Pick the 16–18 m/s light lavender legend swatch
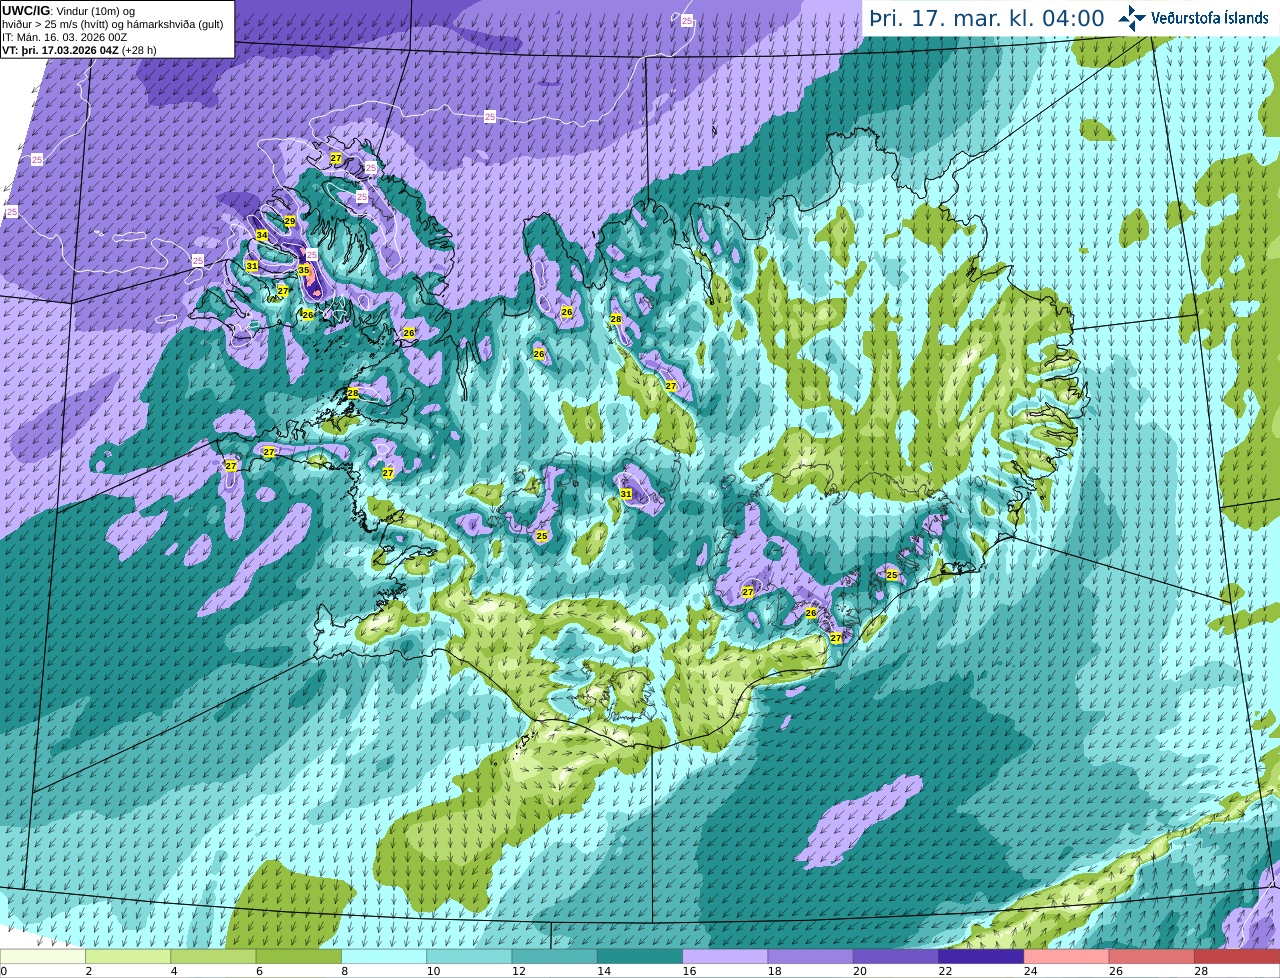The width and height of the screenshot is (1280, 978). pyautogui.click(x=725, y=957)
